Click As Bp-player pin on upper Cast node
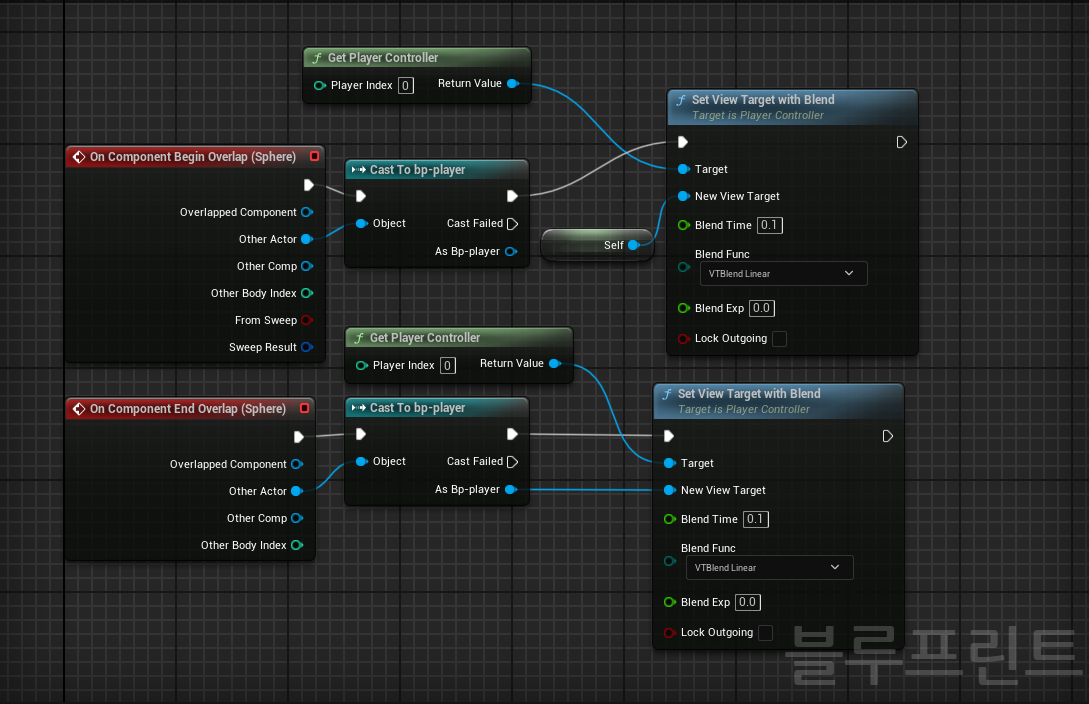Viewport: 1089px width, 704px height. pyautogui.click(x=511, y=251)
